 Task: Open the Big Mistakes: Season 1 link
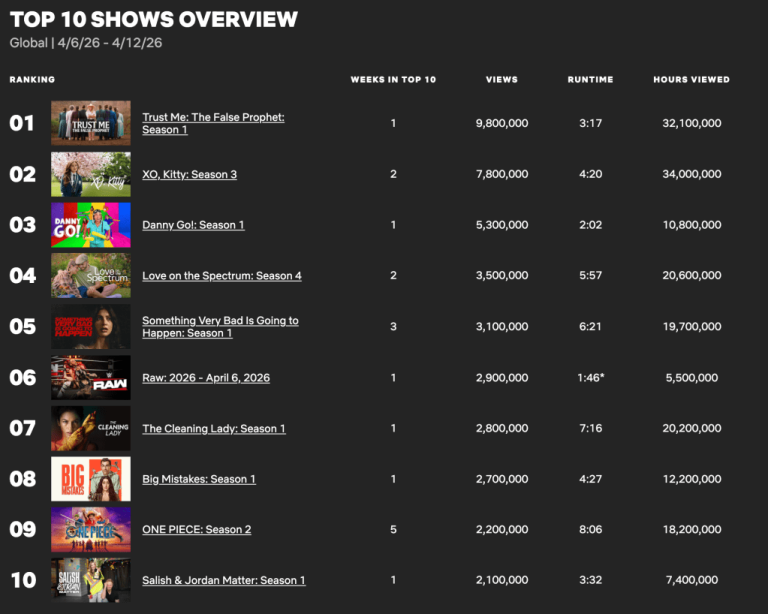click(x=199, y=479)
